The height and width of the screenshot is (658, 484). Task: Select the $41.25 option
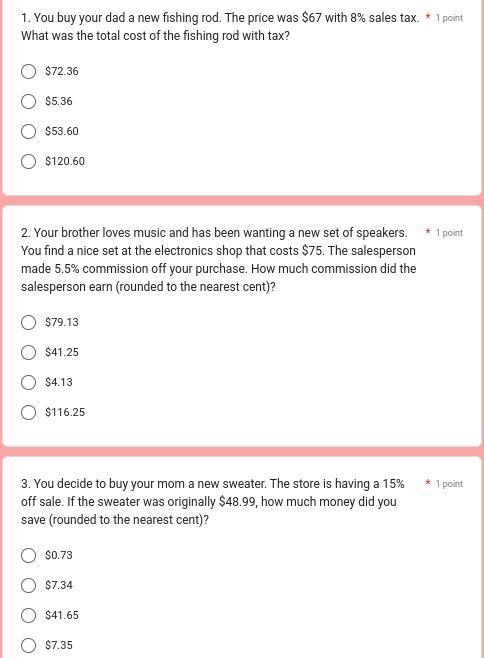[x=28, y=352]
